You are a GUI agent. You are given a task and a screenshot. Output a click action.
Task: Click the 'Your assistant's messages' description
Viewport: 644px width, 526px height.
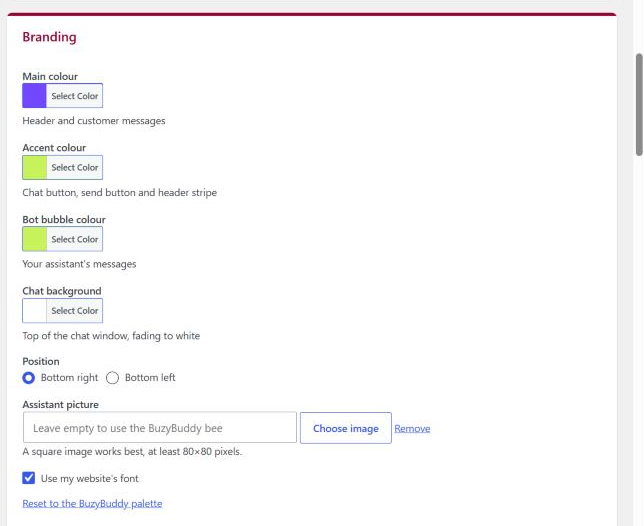[79, 264]
